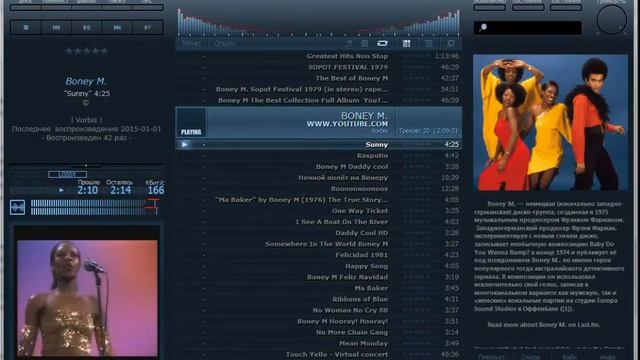Click the LOSSY indicator badge
Screen dimensions: 640x360
(67, 174)
